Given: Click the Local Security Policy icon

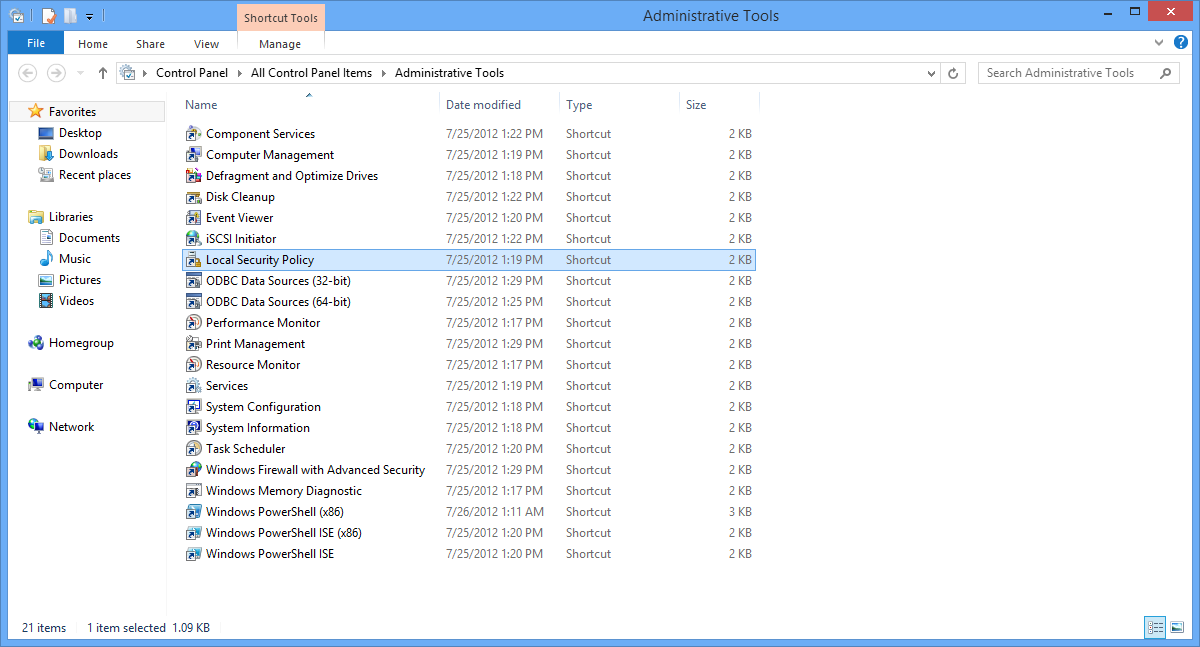Looking at the screenshot, I should [194, 260].
